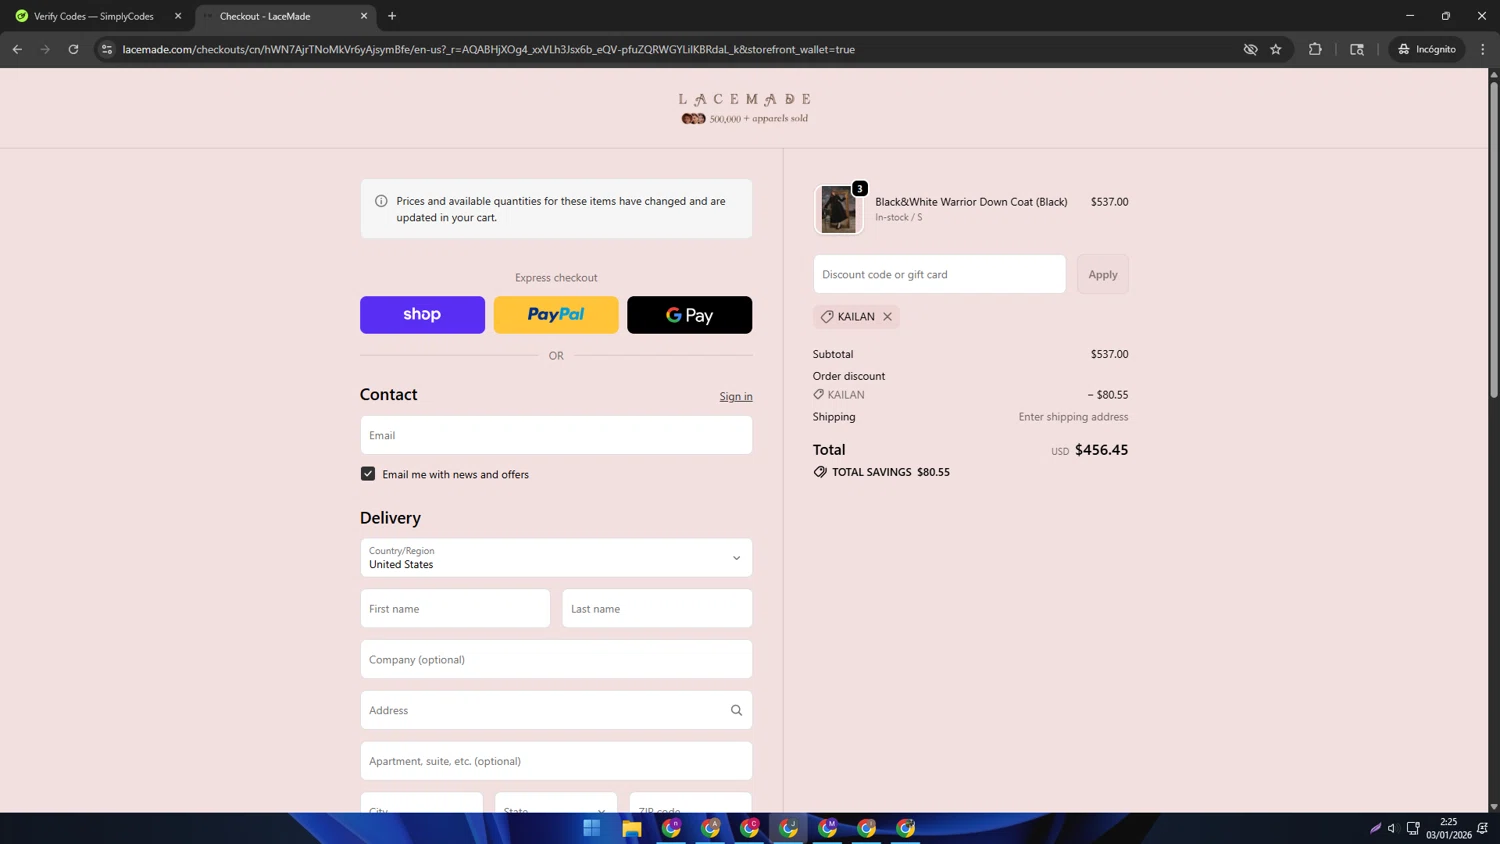Pay with Google Pay button
This screenshot has width=1500, height=844.
689,315
